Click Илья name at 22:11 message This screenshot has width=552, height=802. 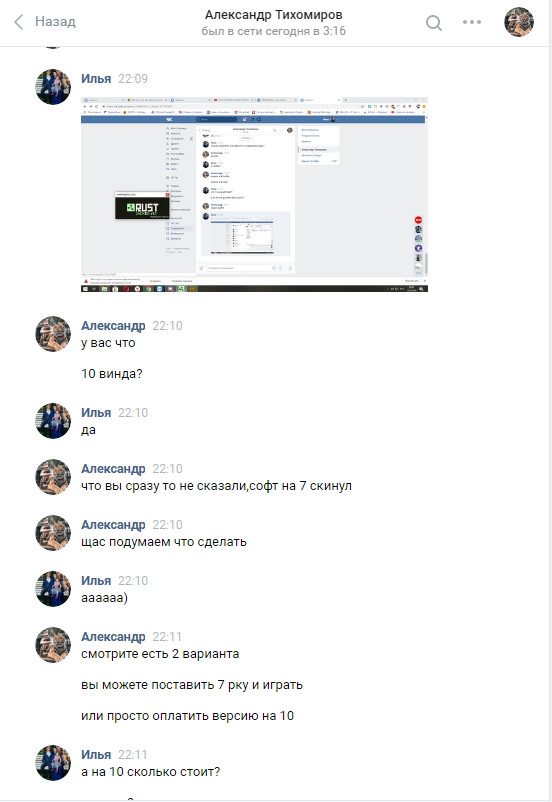tap(96, 755)
